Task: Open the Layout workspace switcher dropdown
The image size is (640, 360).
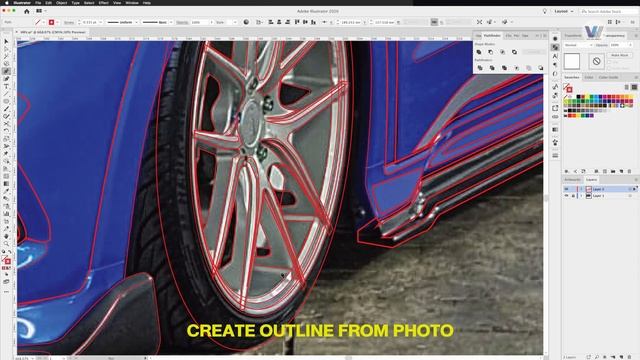Action: click(x=564, y=11)
